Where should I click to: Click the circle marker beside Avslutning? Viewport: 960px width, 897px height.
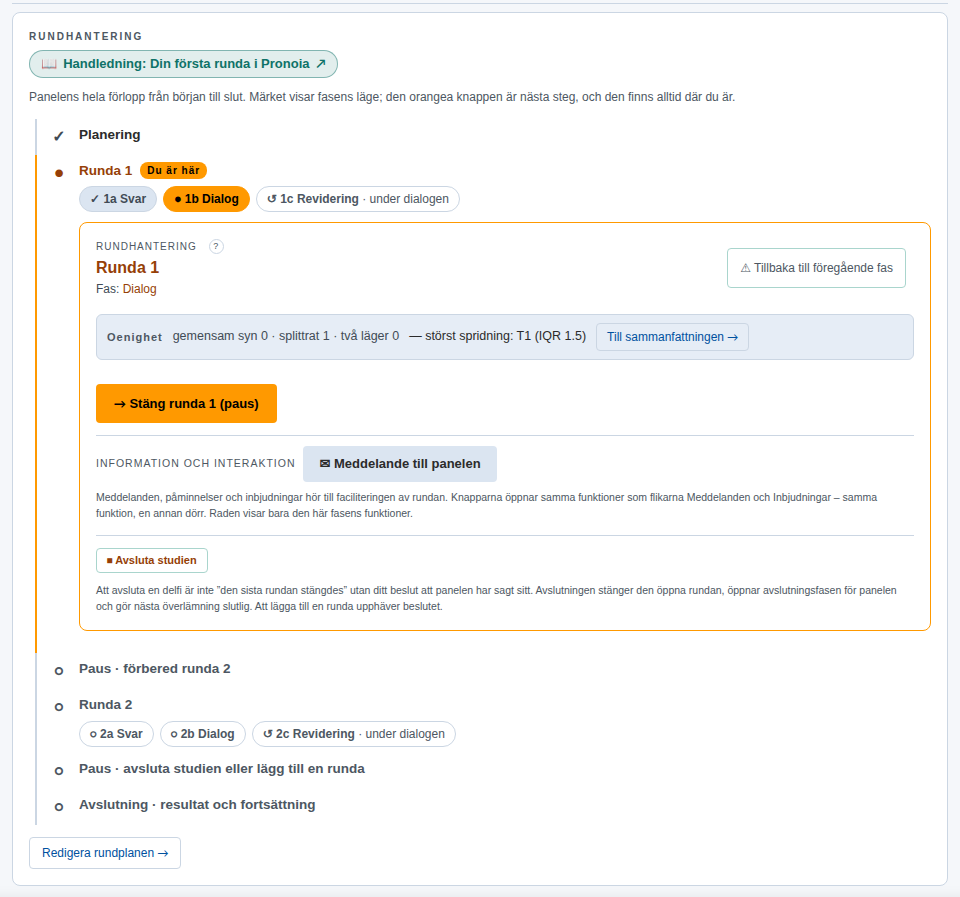(59, 808)
